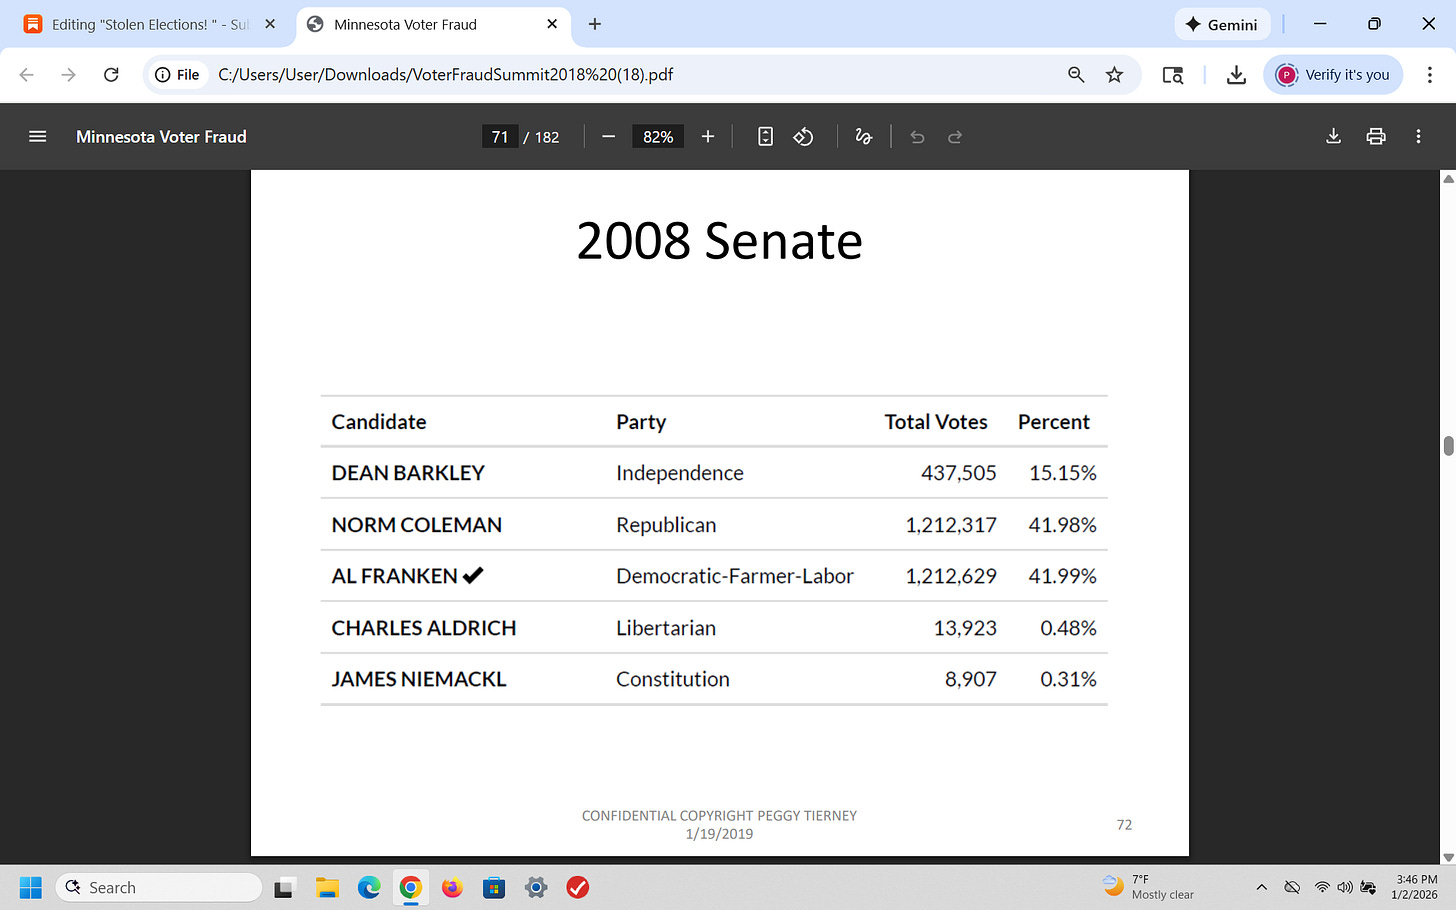Click the "1,212,317" vote total
The width and height of the screenshot is (1456, 910).
click(x=951, y=525)
